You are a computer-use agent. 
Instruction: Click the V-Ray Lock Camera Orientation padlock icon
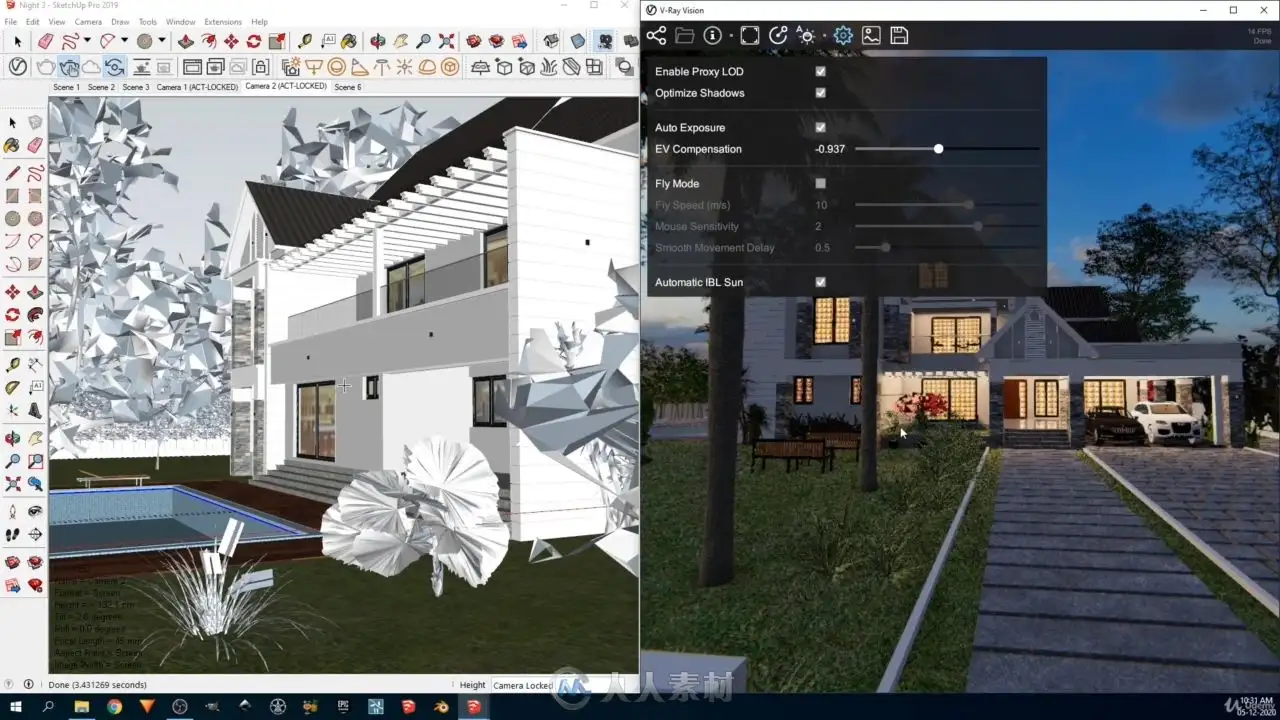(260, 68)
